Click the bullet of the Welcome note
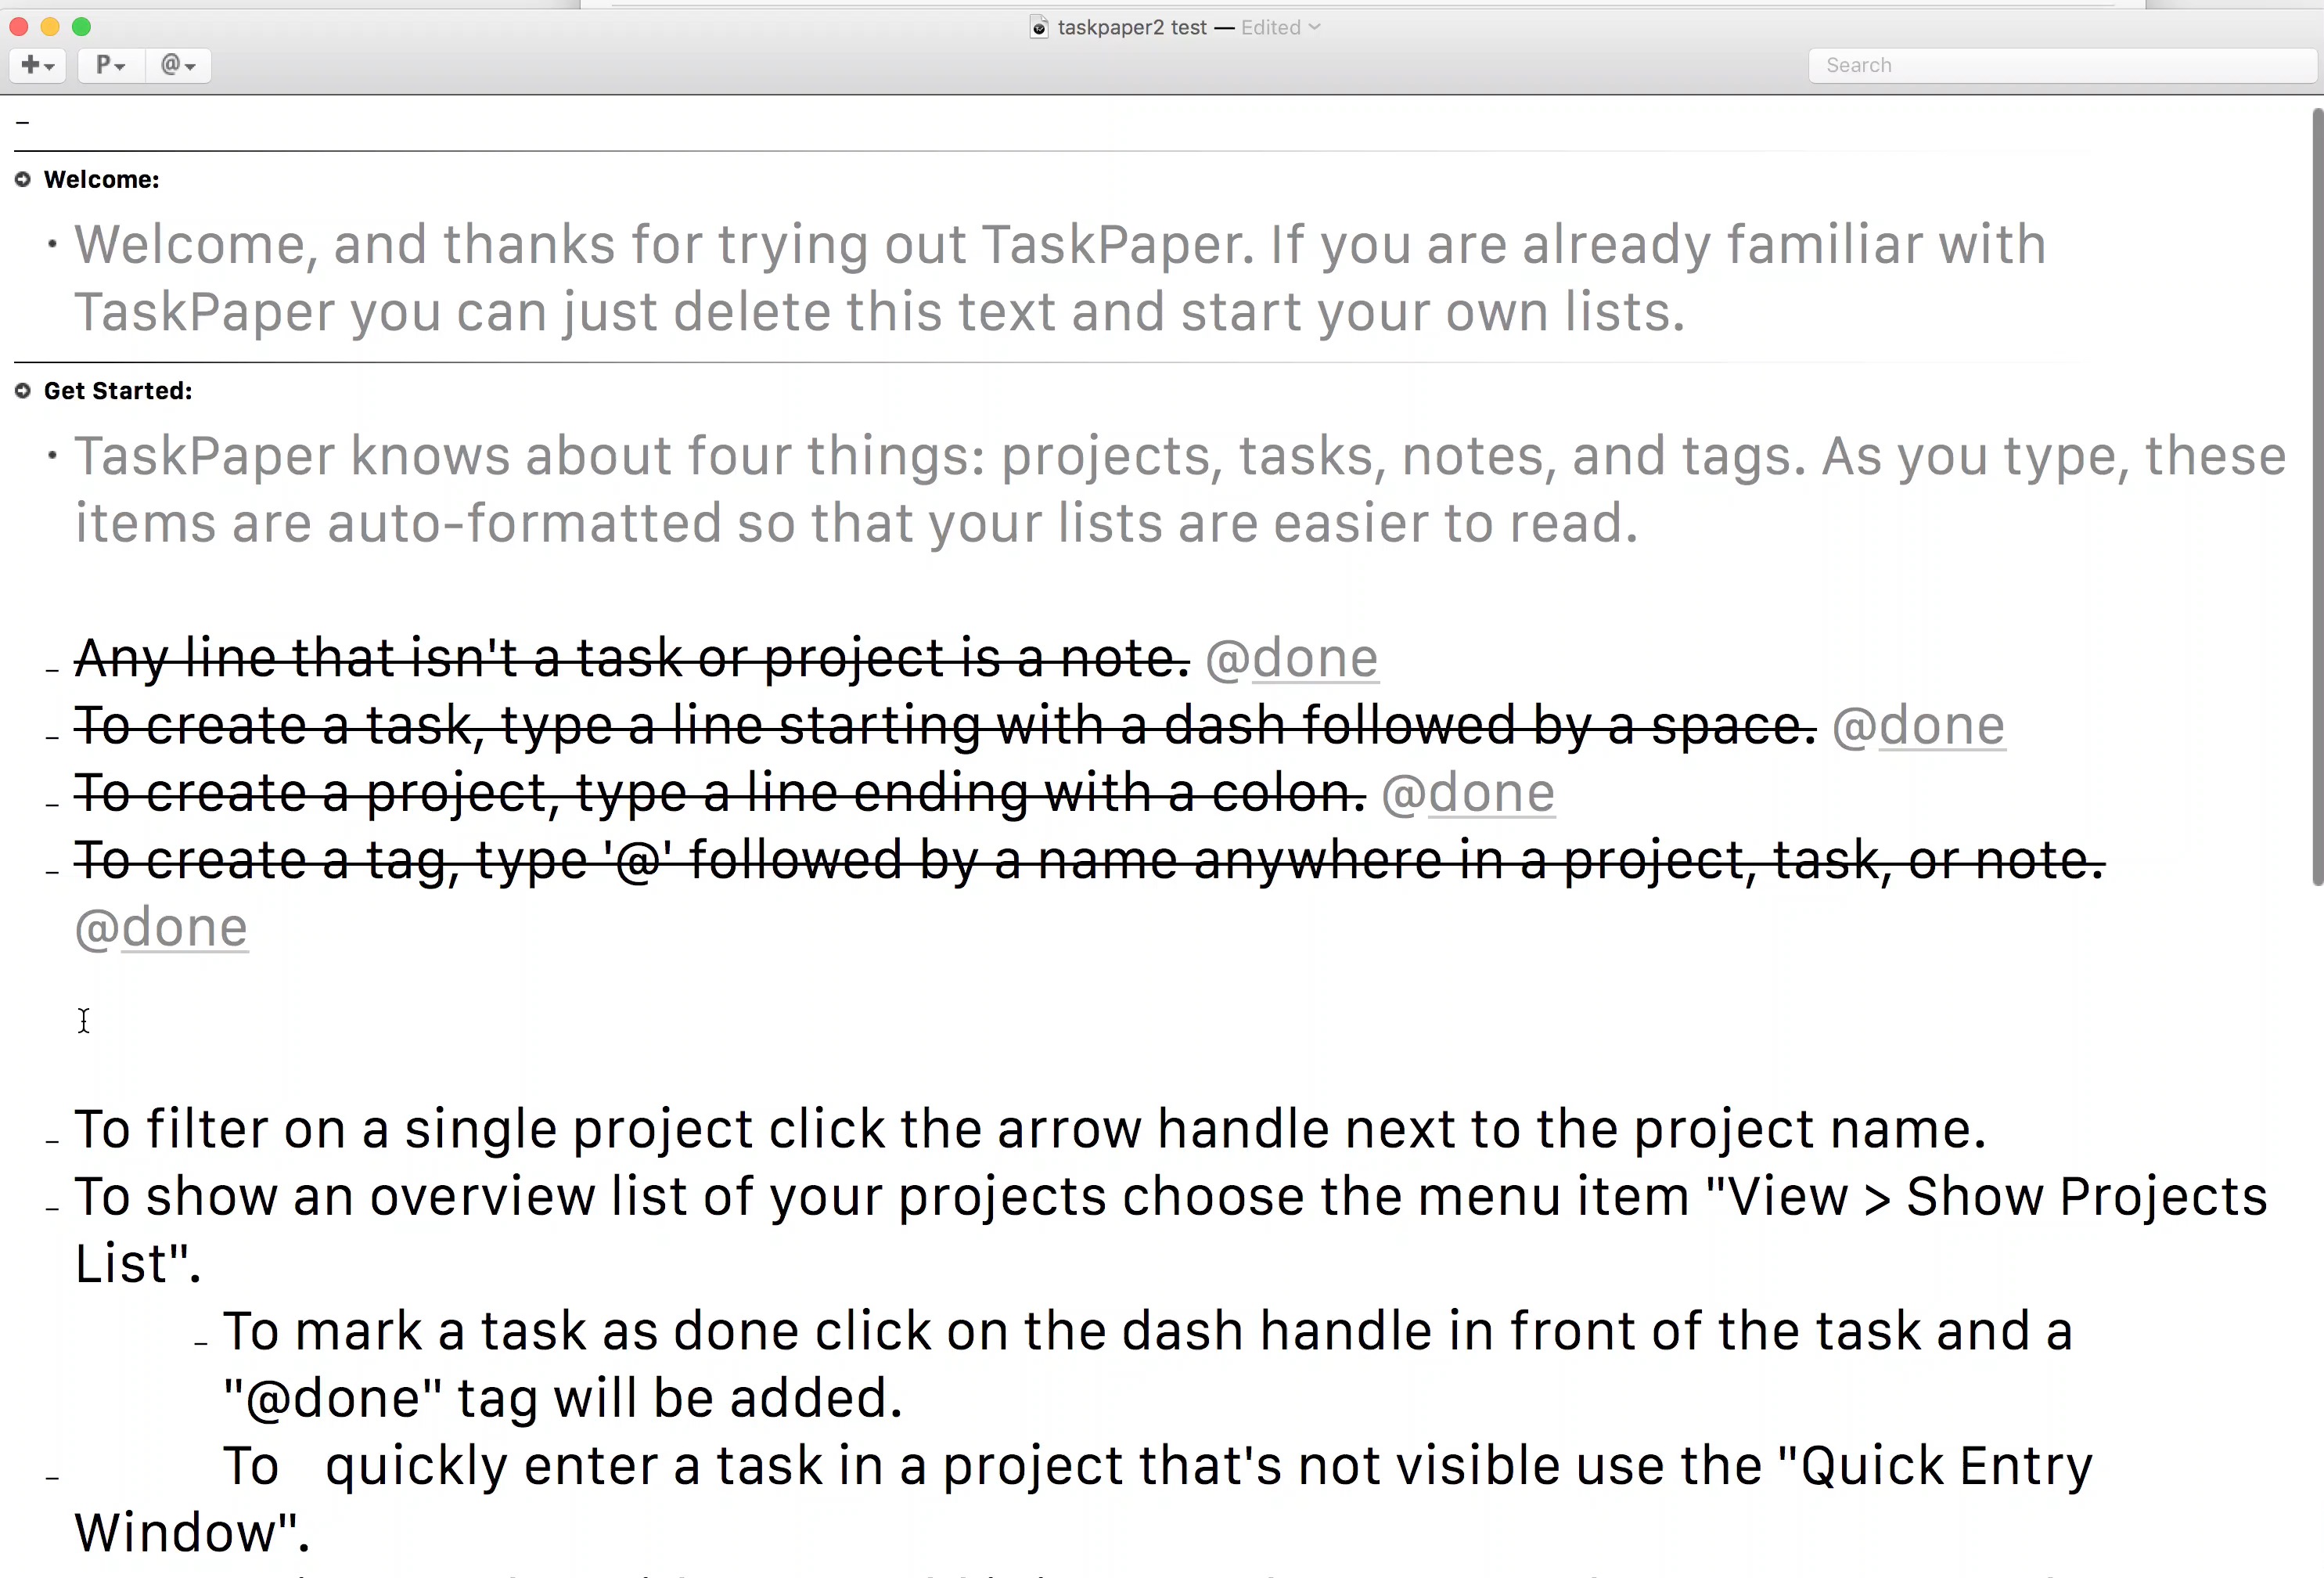2324x1578 pixels. 52,244
